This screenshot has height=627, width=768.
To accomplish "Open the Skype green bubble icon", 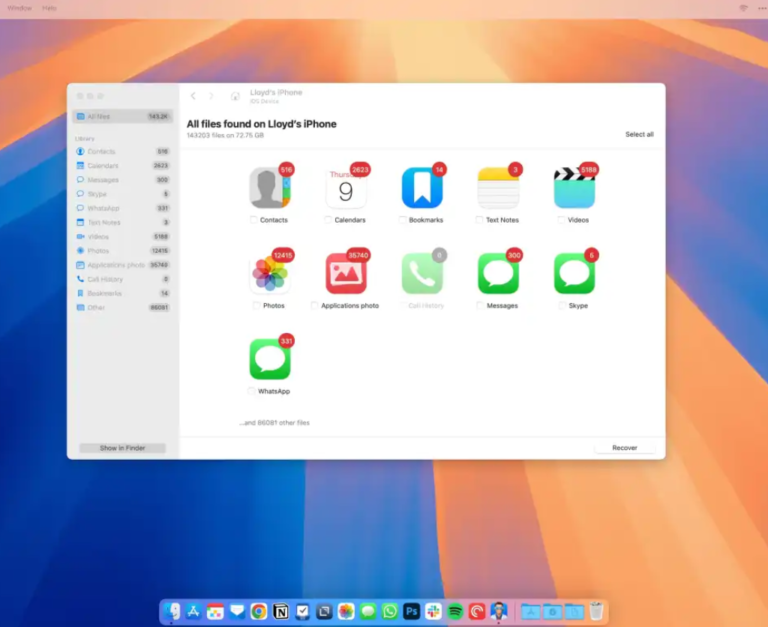I will pos(575,273).
